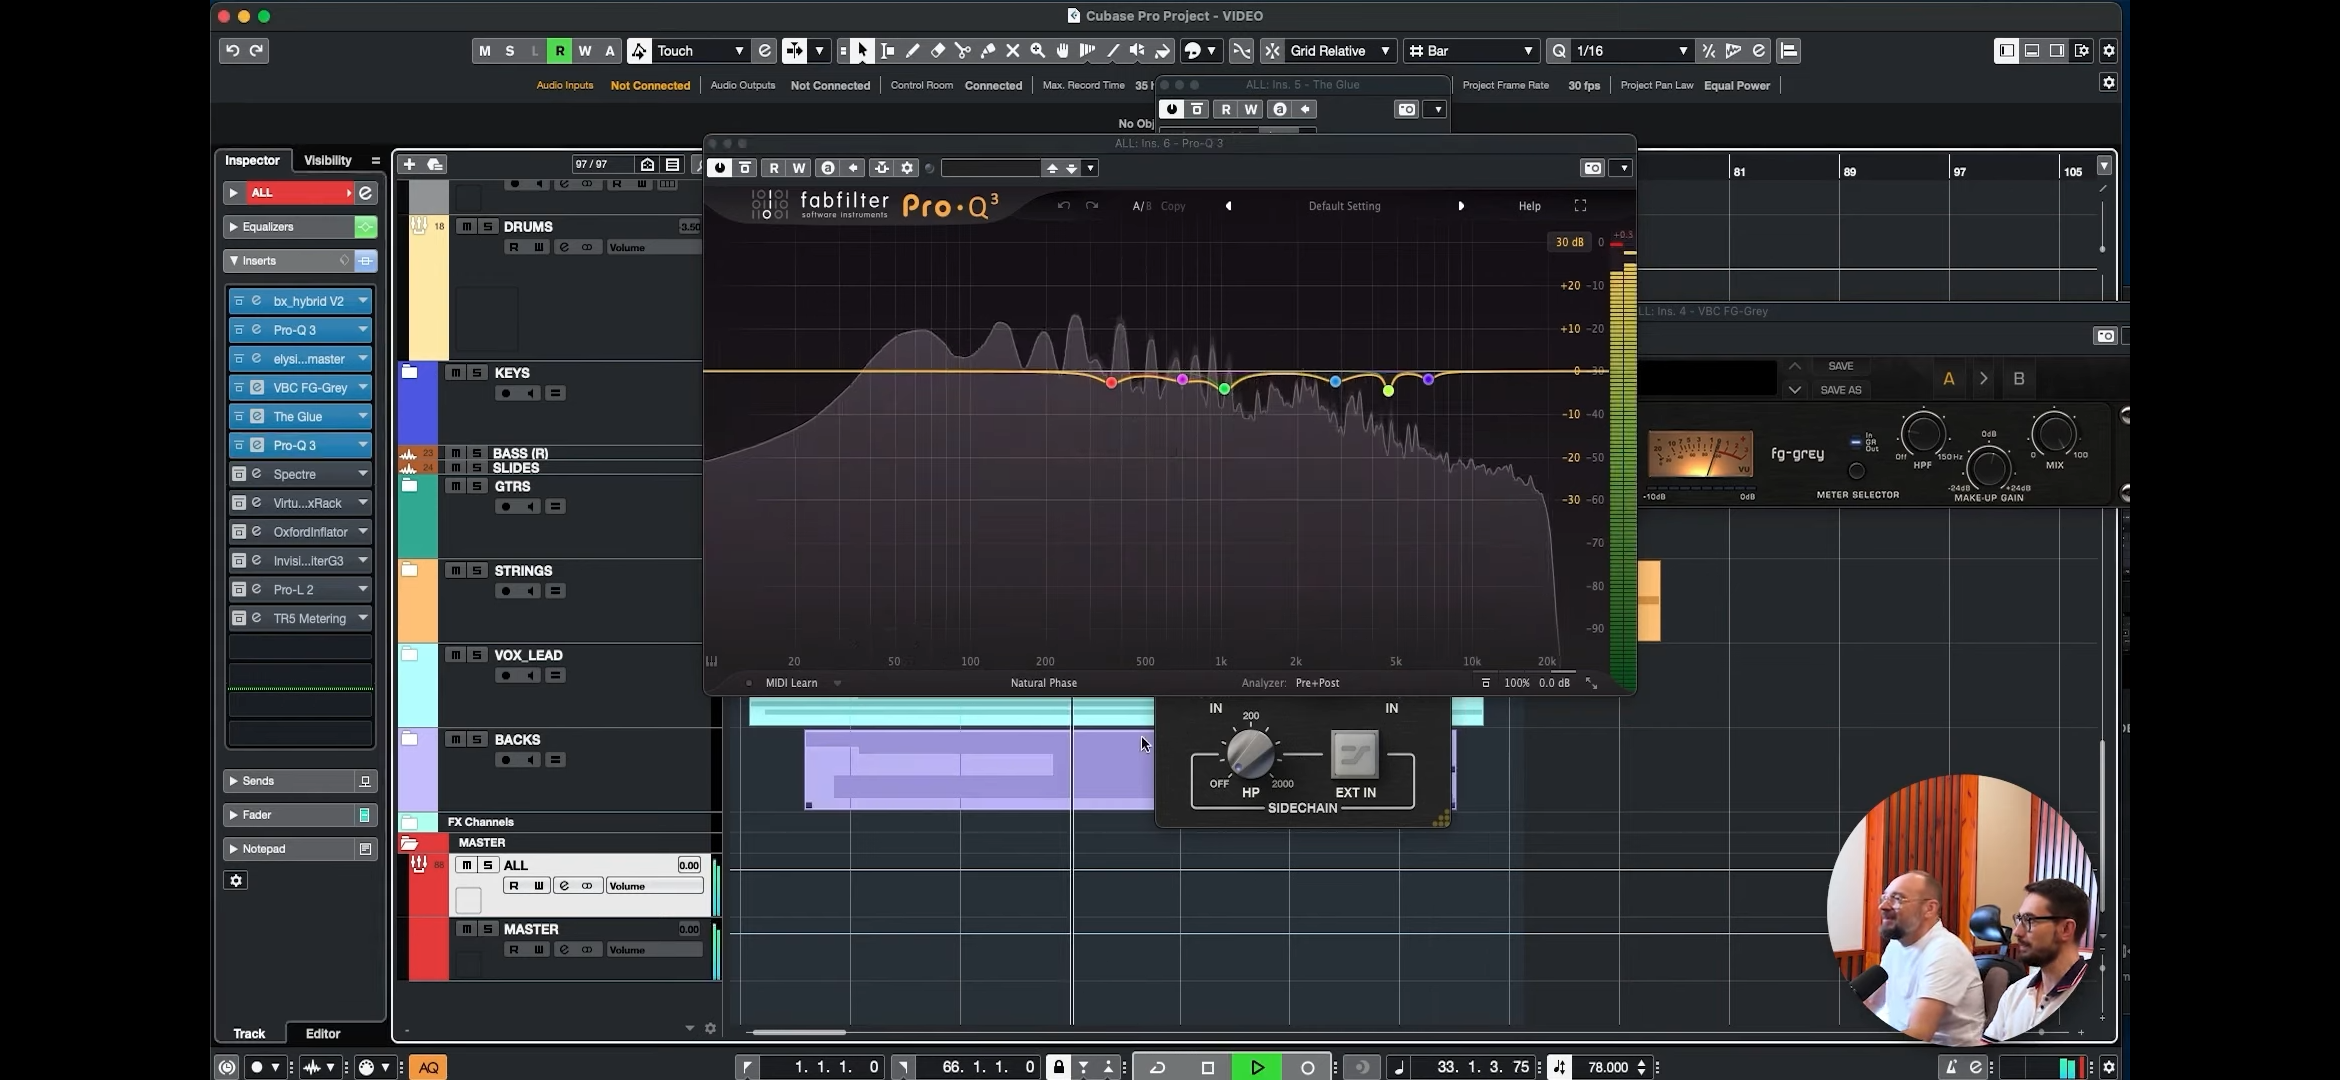Viewport: 2340px width, 1080px height.
Task: Adjust the HP sidechain knob
Action: coord(1250,754)
